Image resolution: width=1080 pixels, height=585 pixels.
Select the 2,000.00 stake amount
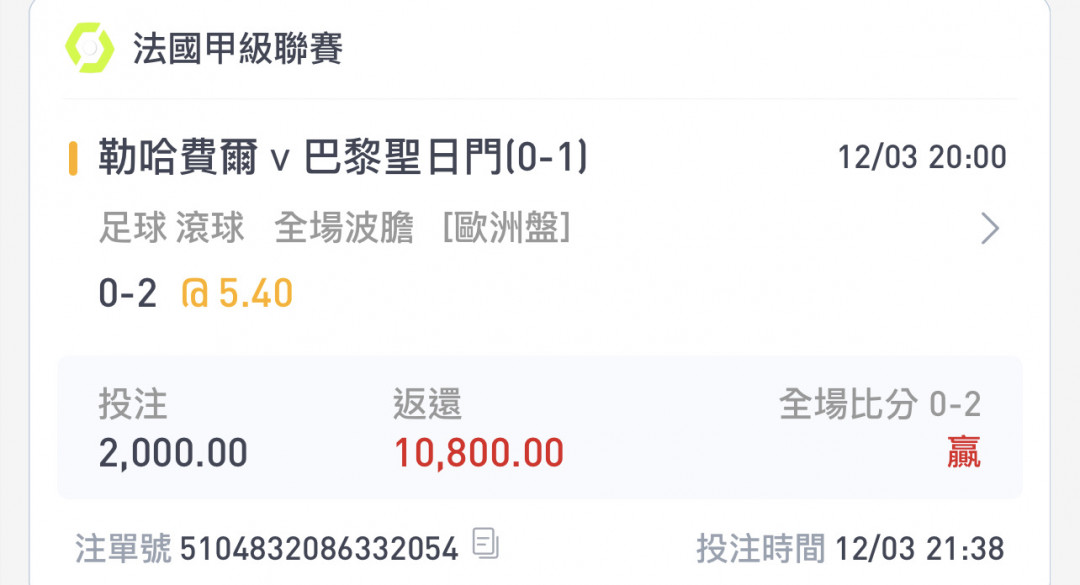(173, 453)
